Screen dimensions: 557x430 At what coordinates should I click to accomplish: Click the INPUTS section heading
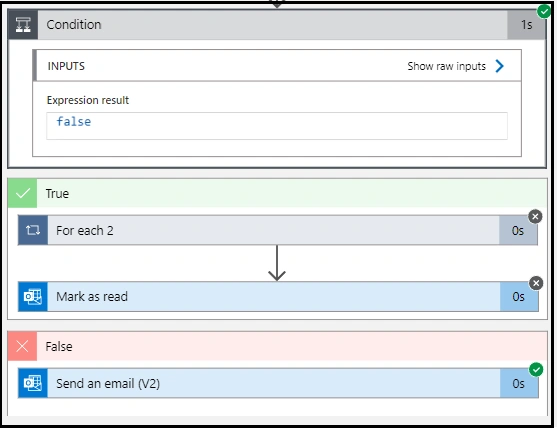66,66
